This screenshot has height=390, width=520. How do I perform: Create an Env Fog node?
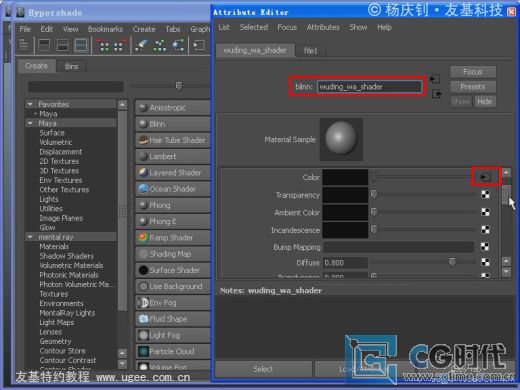click(x=173, y=303)
